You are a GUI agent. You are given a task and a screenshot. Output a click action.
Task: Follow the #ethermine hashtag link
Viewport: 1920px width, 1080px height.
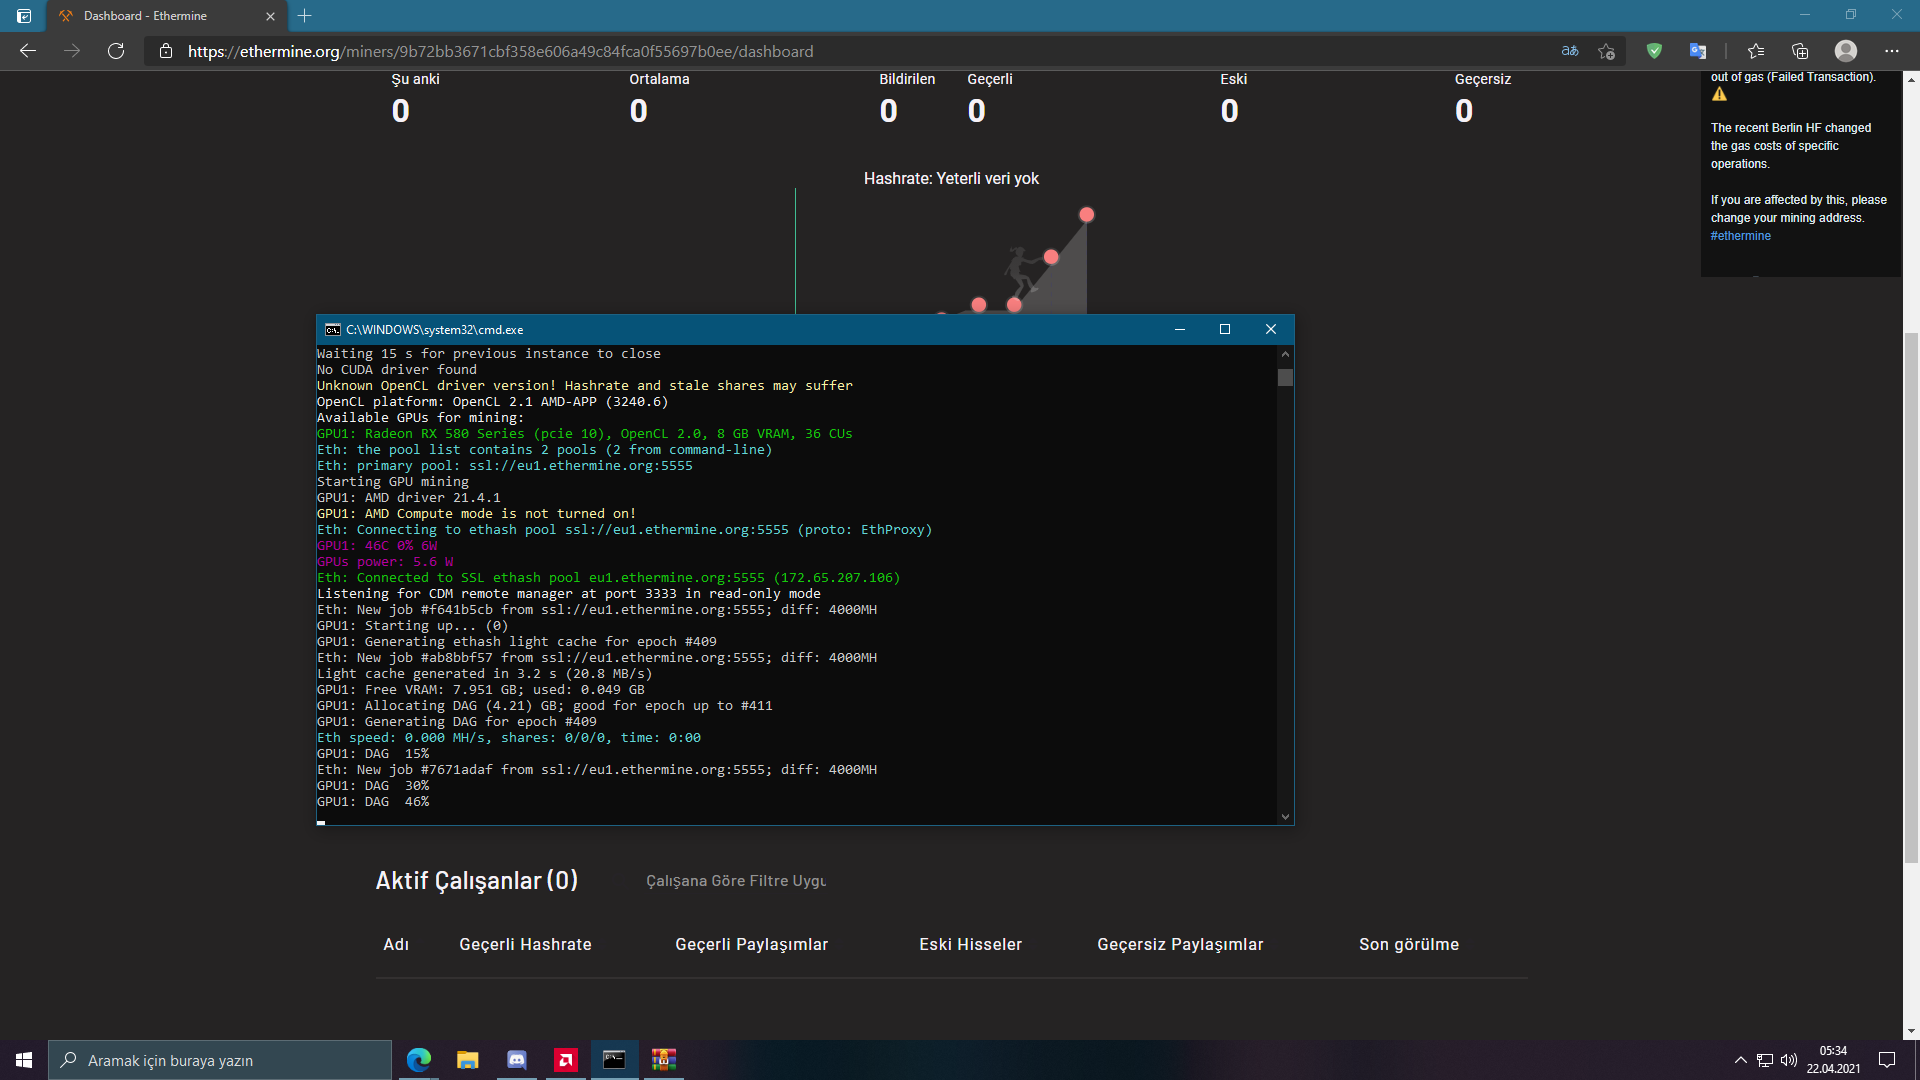(1740, 236)
